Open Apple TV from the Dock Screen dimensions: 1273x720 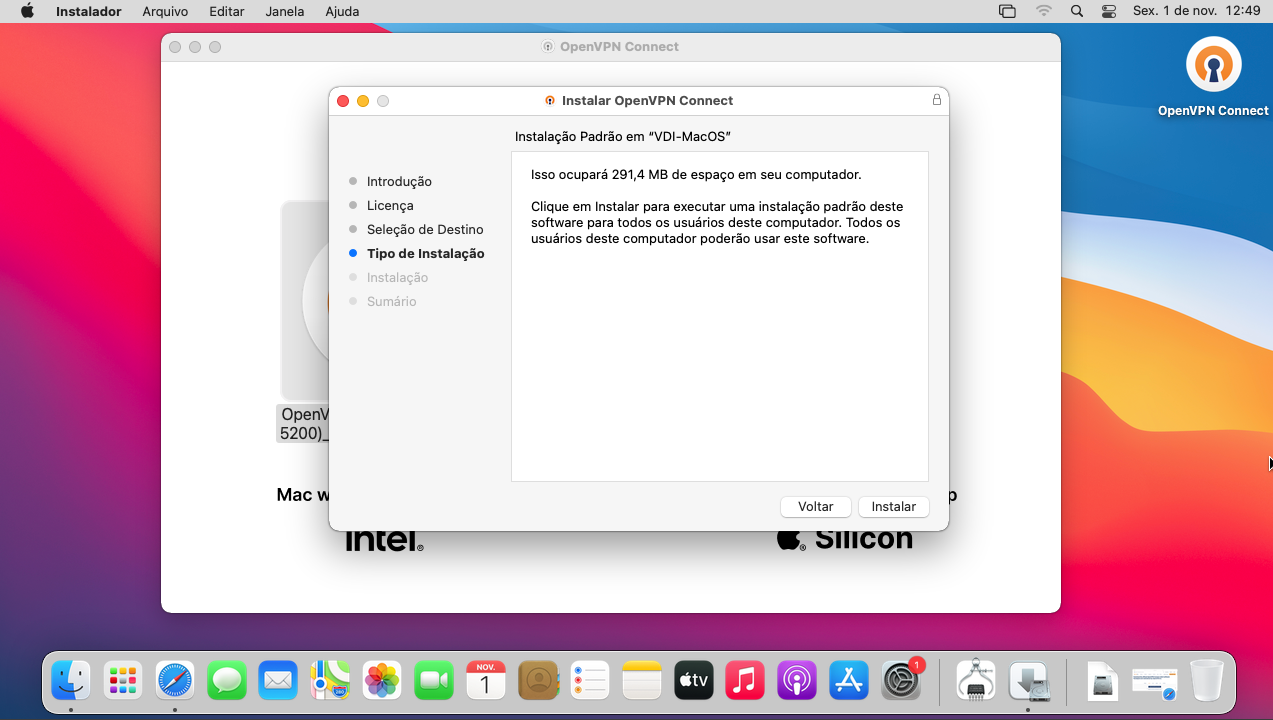tap(694, 681)
